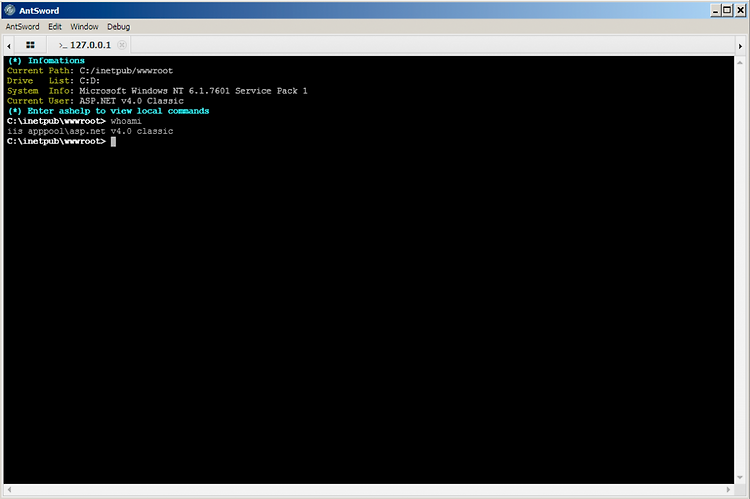
Task: Click the AntSword title bar logo
Action: tap(10, 10)
